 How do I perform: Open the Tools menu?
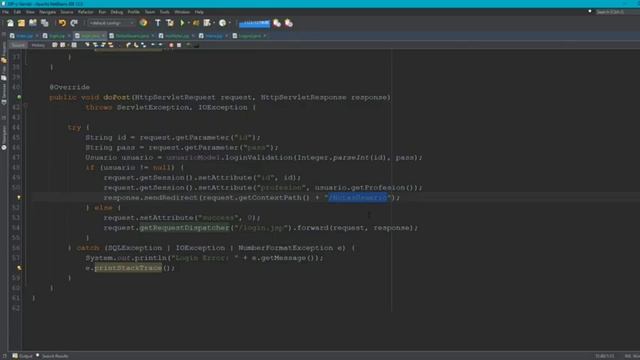pyautogui.click(x=164, y=12)
